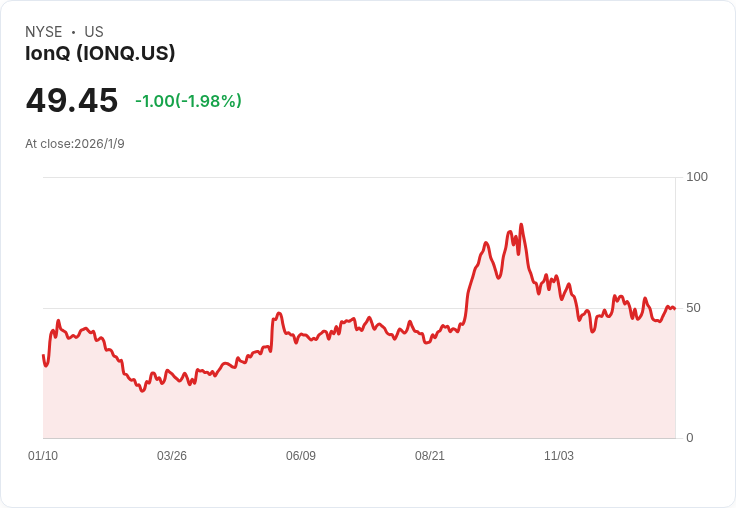Click the NYSE exchange label

coord(44,32)
